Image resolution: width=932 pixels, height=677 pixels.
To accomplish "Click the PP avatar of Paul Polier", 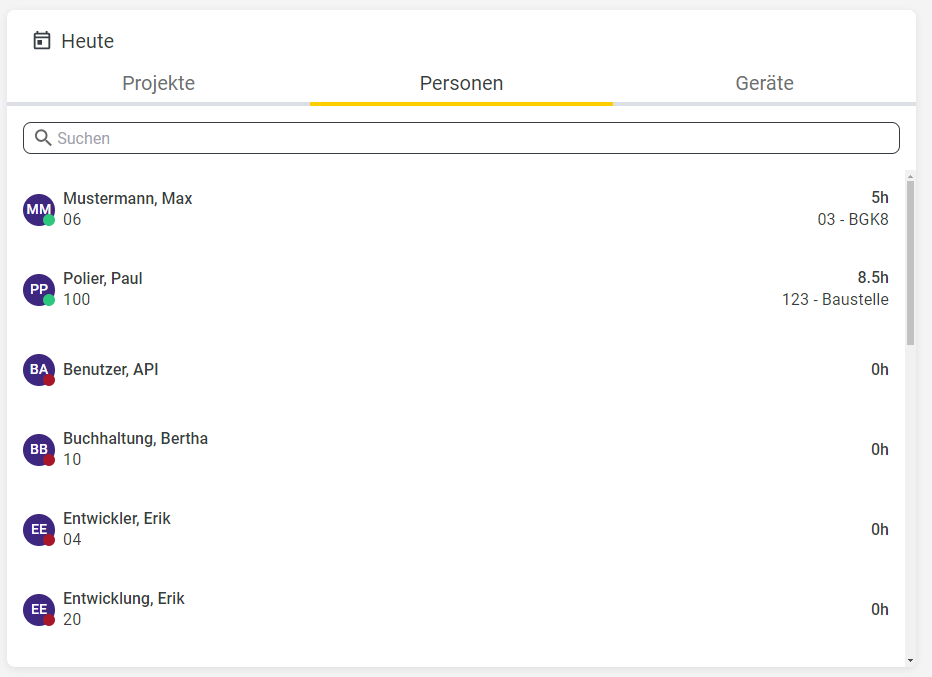I will (x=39, y=289).
